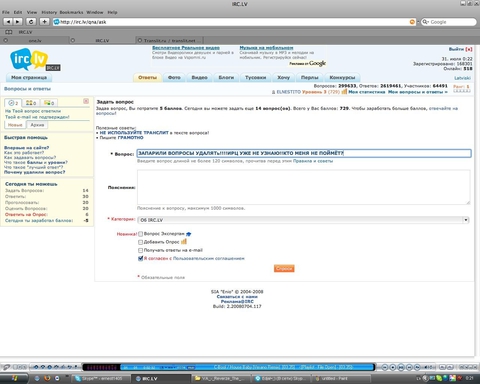Open the Window menu
The height and width of the screenshot is (384, 480).
point(95,12)
